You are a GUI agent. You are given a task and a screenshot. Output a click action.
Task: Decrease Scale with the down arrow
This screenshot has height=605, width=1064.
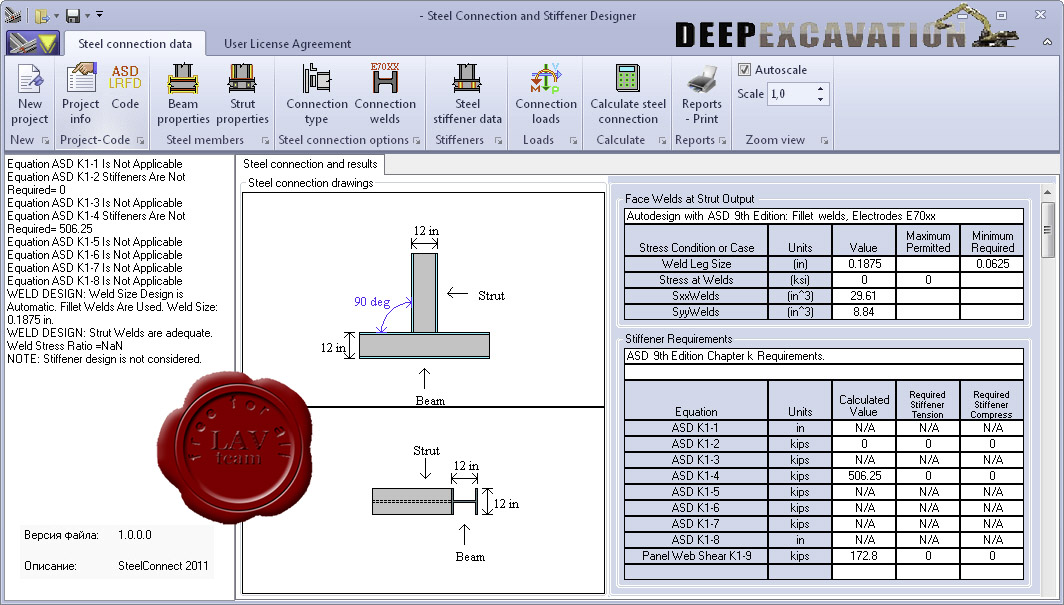tap(821, 99)
